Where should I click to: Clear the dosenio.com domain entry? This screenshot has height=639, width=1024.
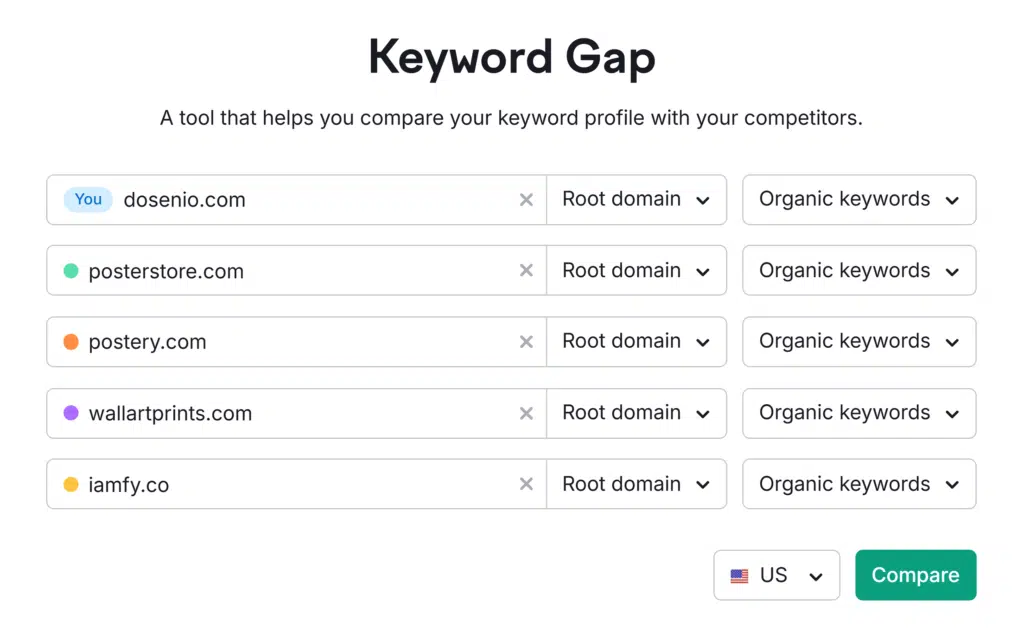pyautogui.click(x=526, y=200)
